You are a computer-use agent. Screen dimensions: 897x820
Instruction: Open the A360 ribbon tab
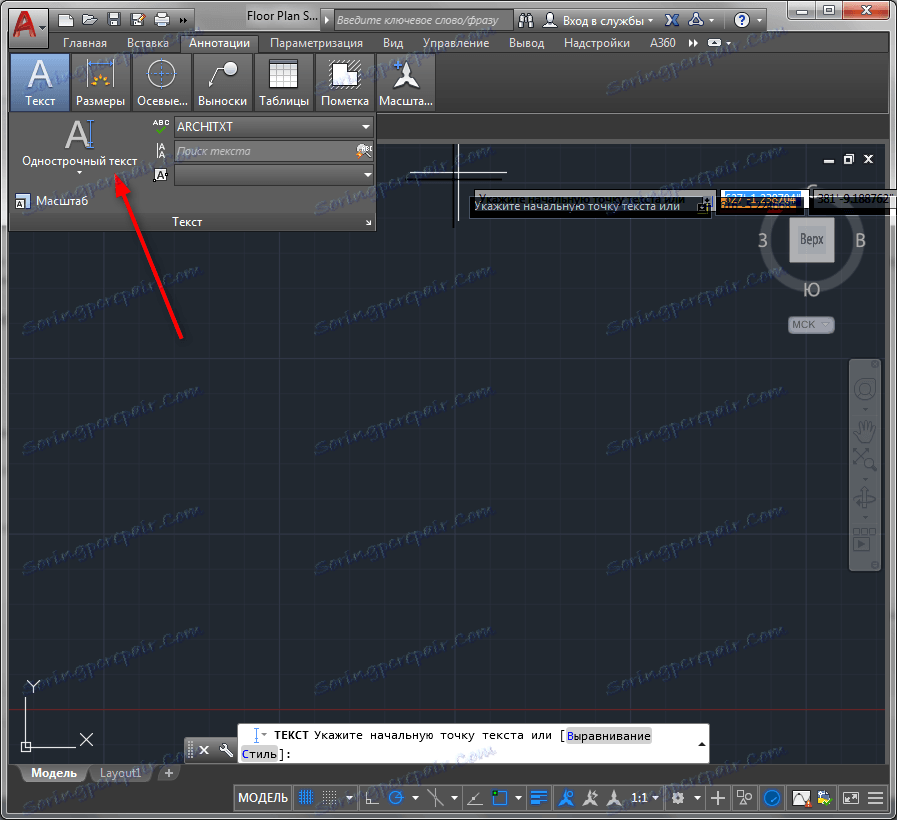[x=662, y=43]
